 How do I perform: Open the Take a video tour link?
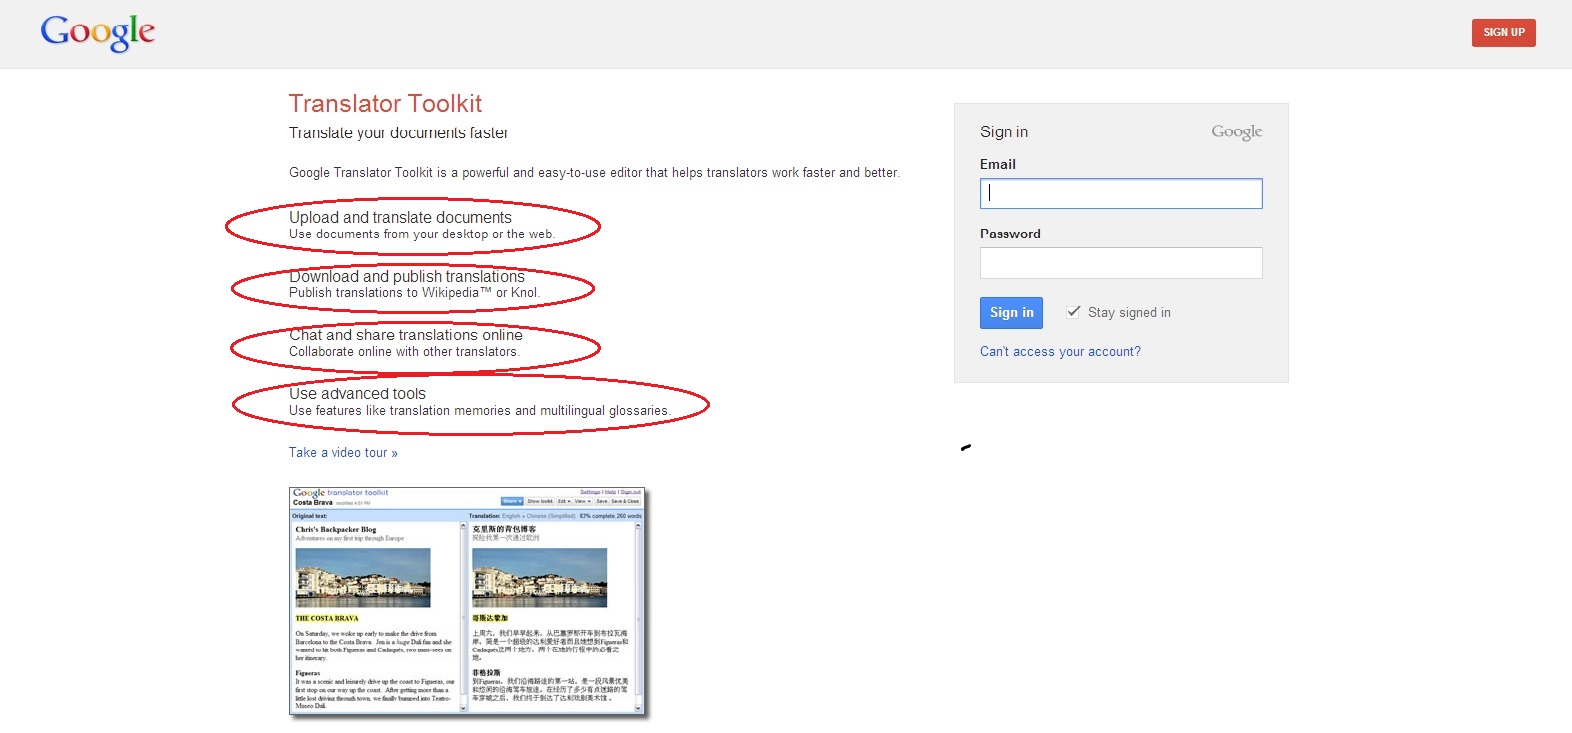[343, 453]
